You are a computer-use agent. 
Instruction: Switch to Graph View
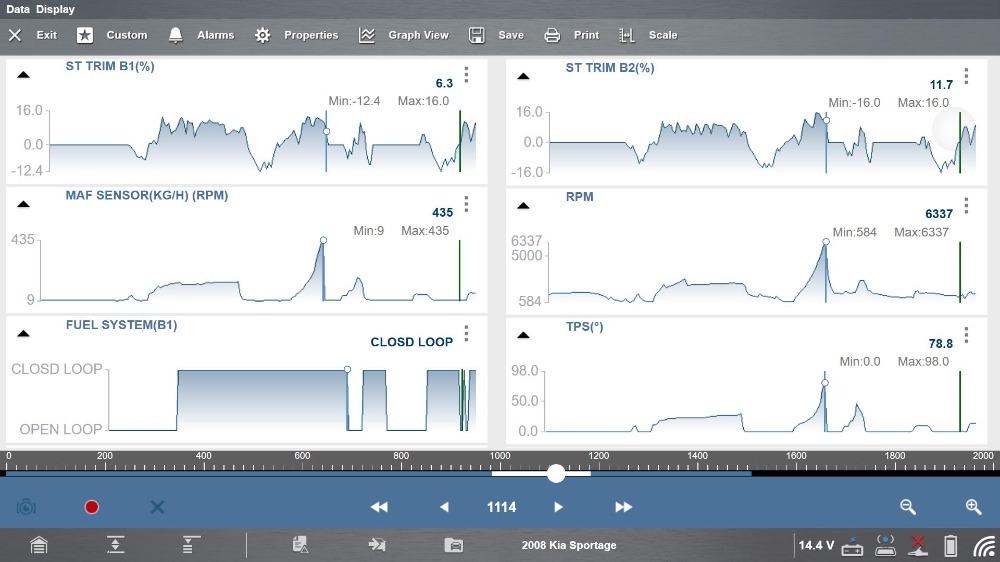[404, 35]
